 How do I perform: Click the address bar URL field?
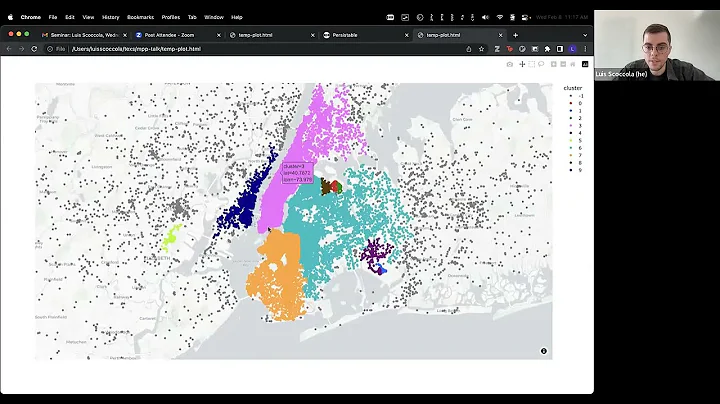click(x=266, y=49)
